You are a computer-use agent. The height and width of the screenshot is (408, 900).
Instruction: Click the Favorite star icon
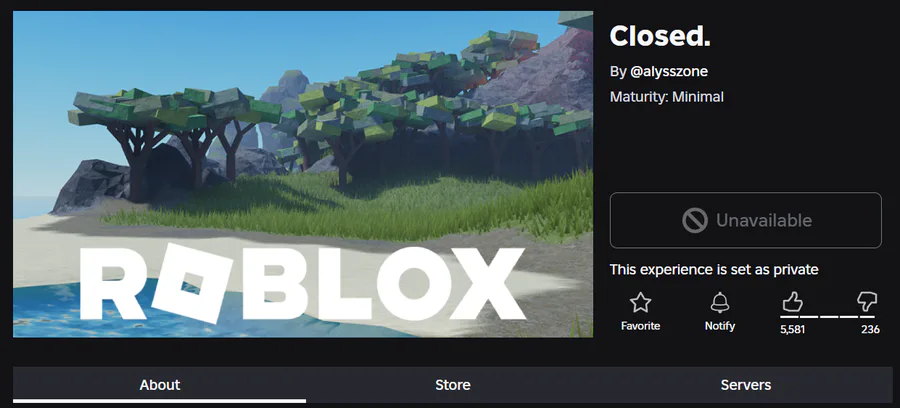click(x=640, y=302)
